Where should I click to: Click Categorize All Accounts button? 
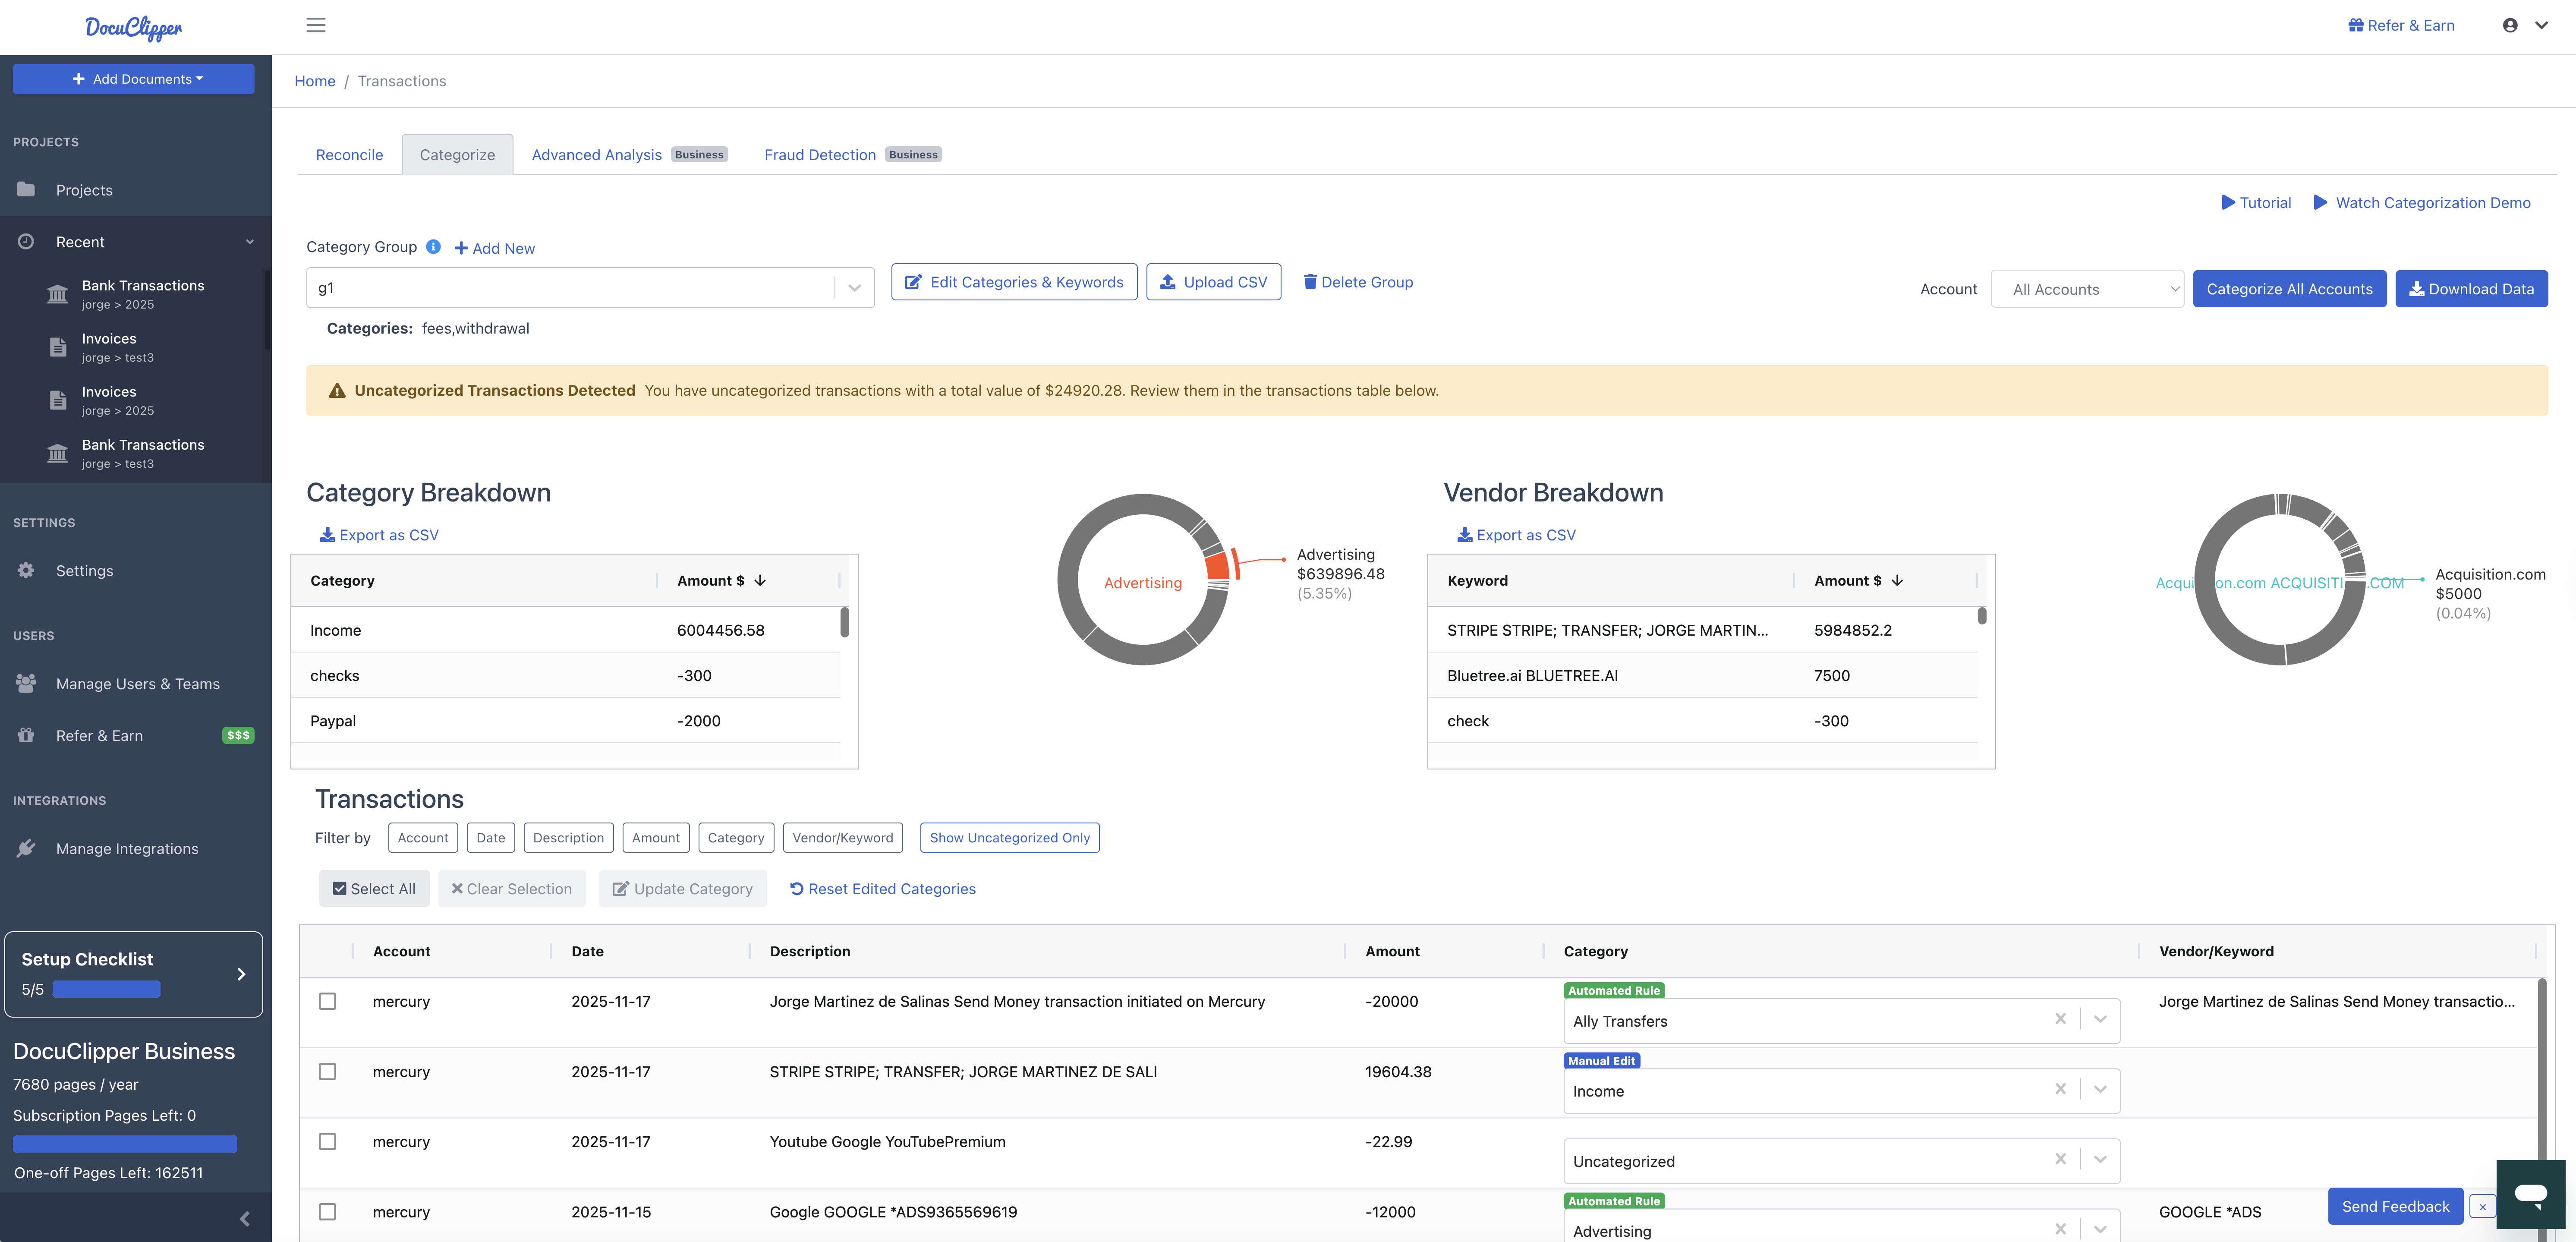tap(2289, 289)
